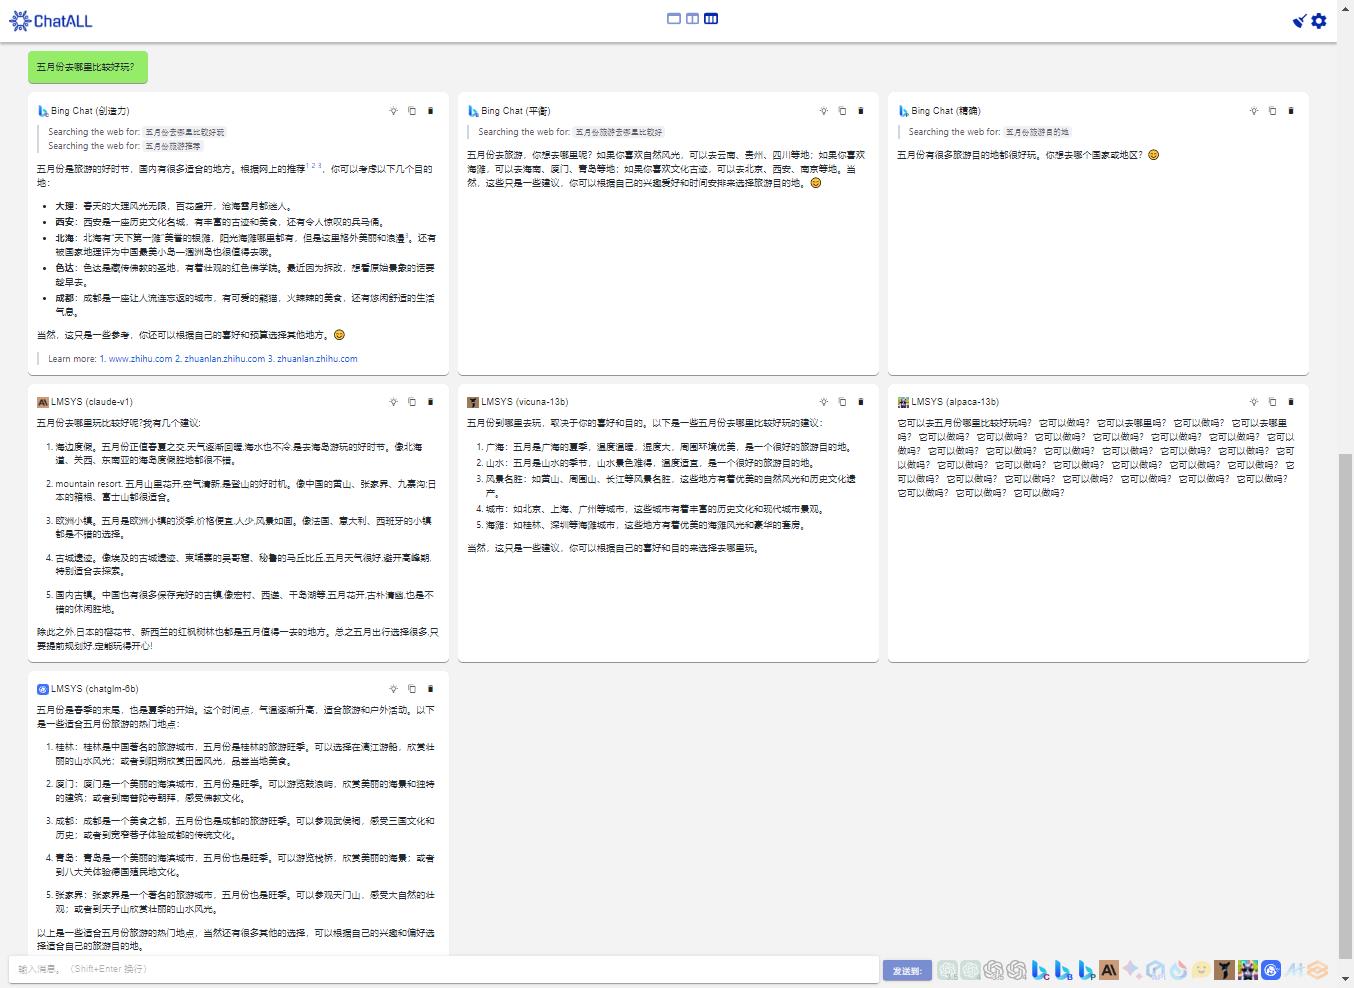Click the ChatALL logo

[x=51, y=20]
